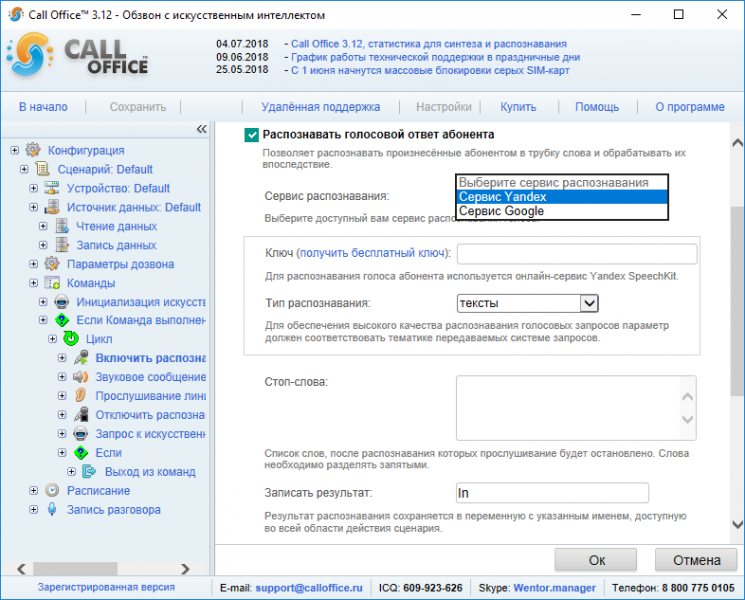Click the green Цикл loop icon

pyautogui.click(x=71, y=339)
